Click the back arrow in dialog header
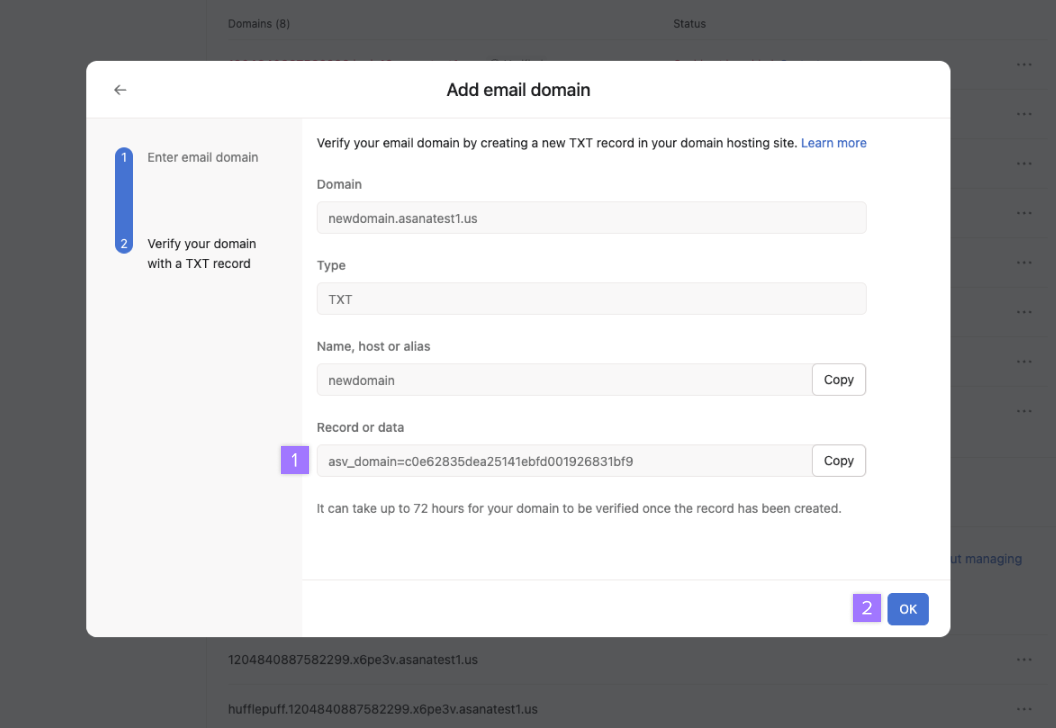Image resolution: width=1056 pixels, height=728 pixels. 120,90
